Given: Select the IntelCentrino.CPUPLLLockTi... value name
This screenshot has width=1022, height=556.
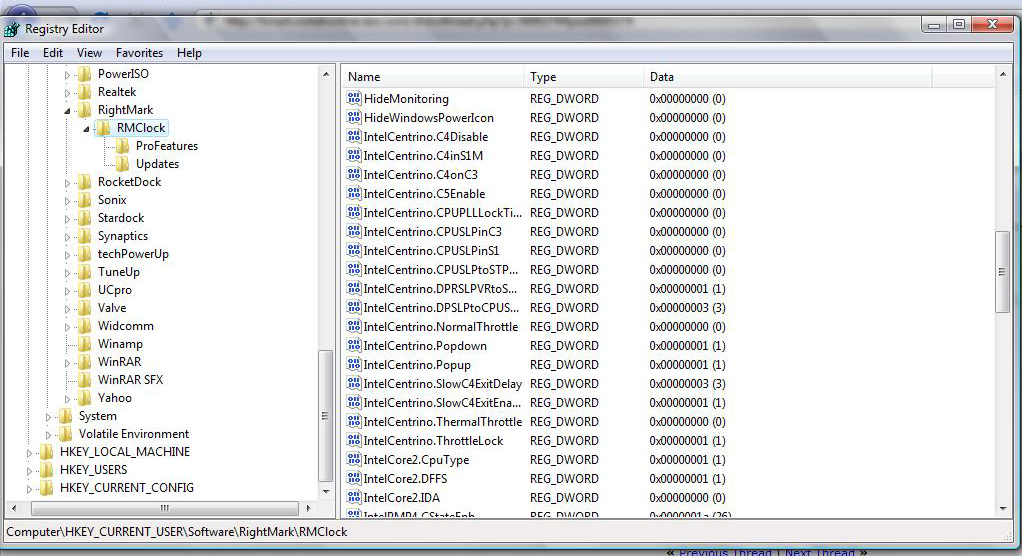Looking at the screenshot, I should point(443,212).
